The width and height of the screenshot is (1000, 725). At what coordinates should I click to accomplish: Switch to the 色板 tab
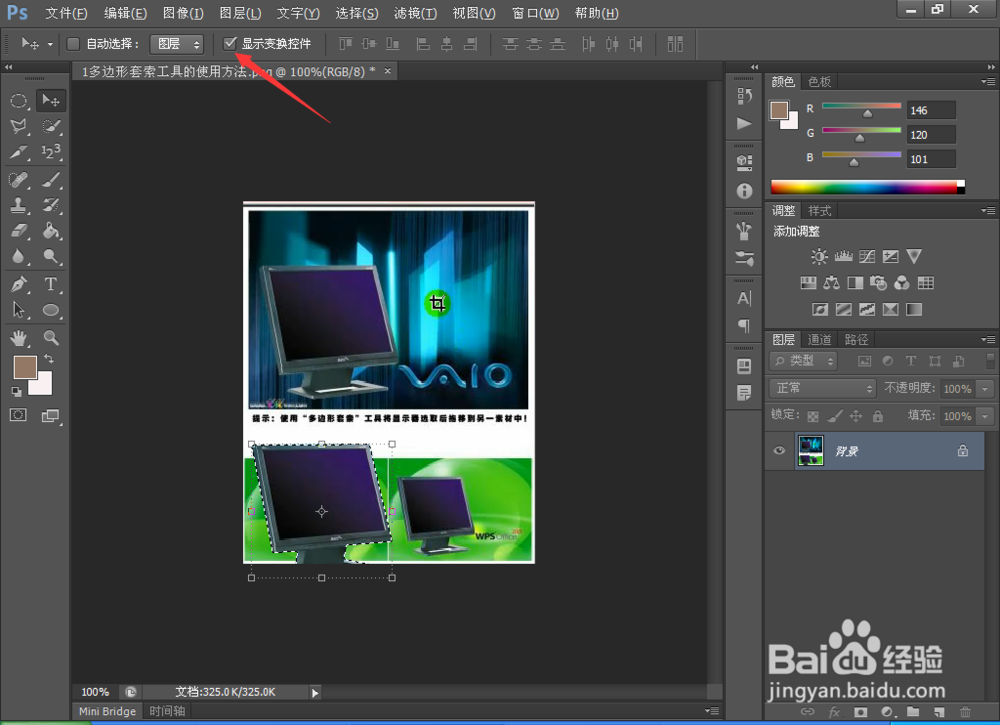pos(819,82)
